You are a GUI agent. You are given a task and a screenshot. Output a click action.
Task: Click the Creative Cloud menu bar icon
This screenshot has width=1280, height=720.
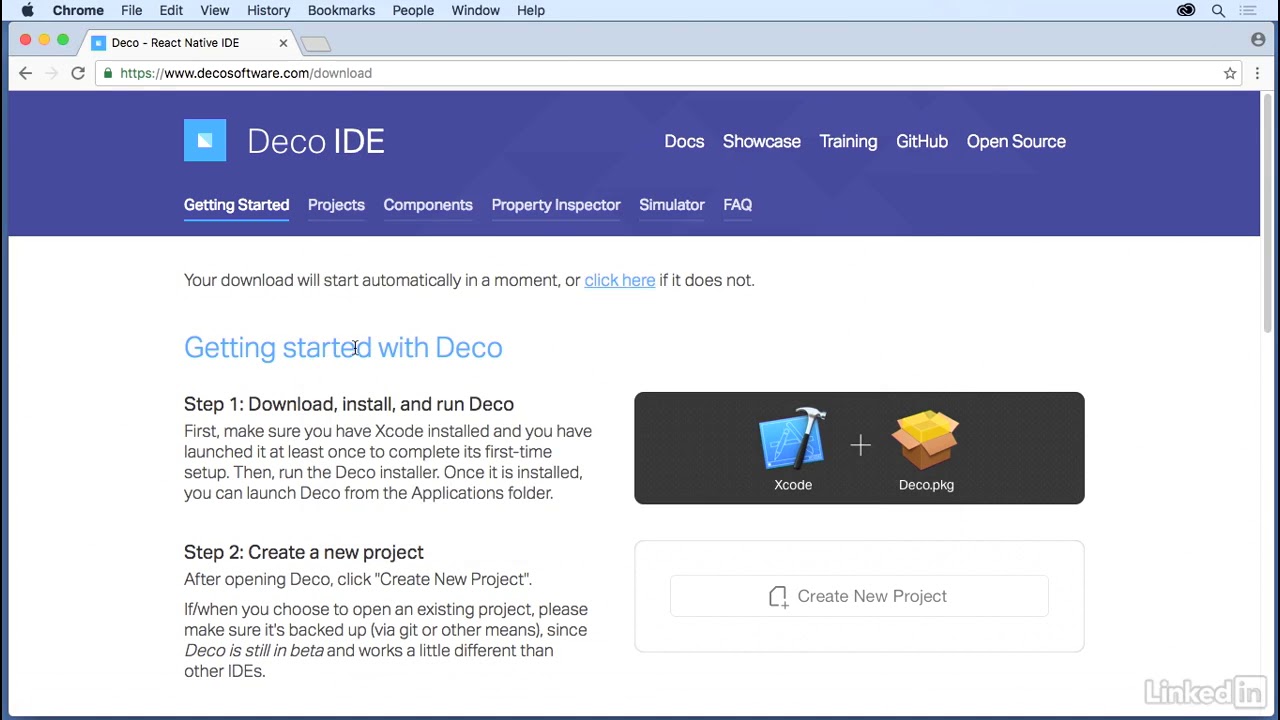pos(1186,10)
